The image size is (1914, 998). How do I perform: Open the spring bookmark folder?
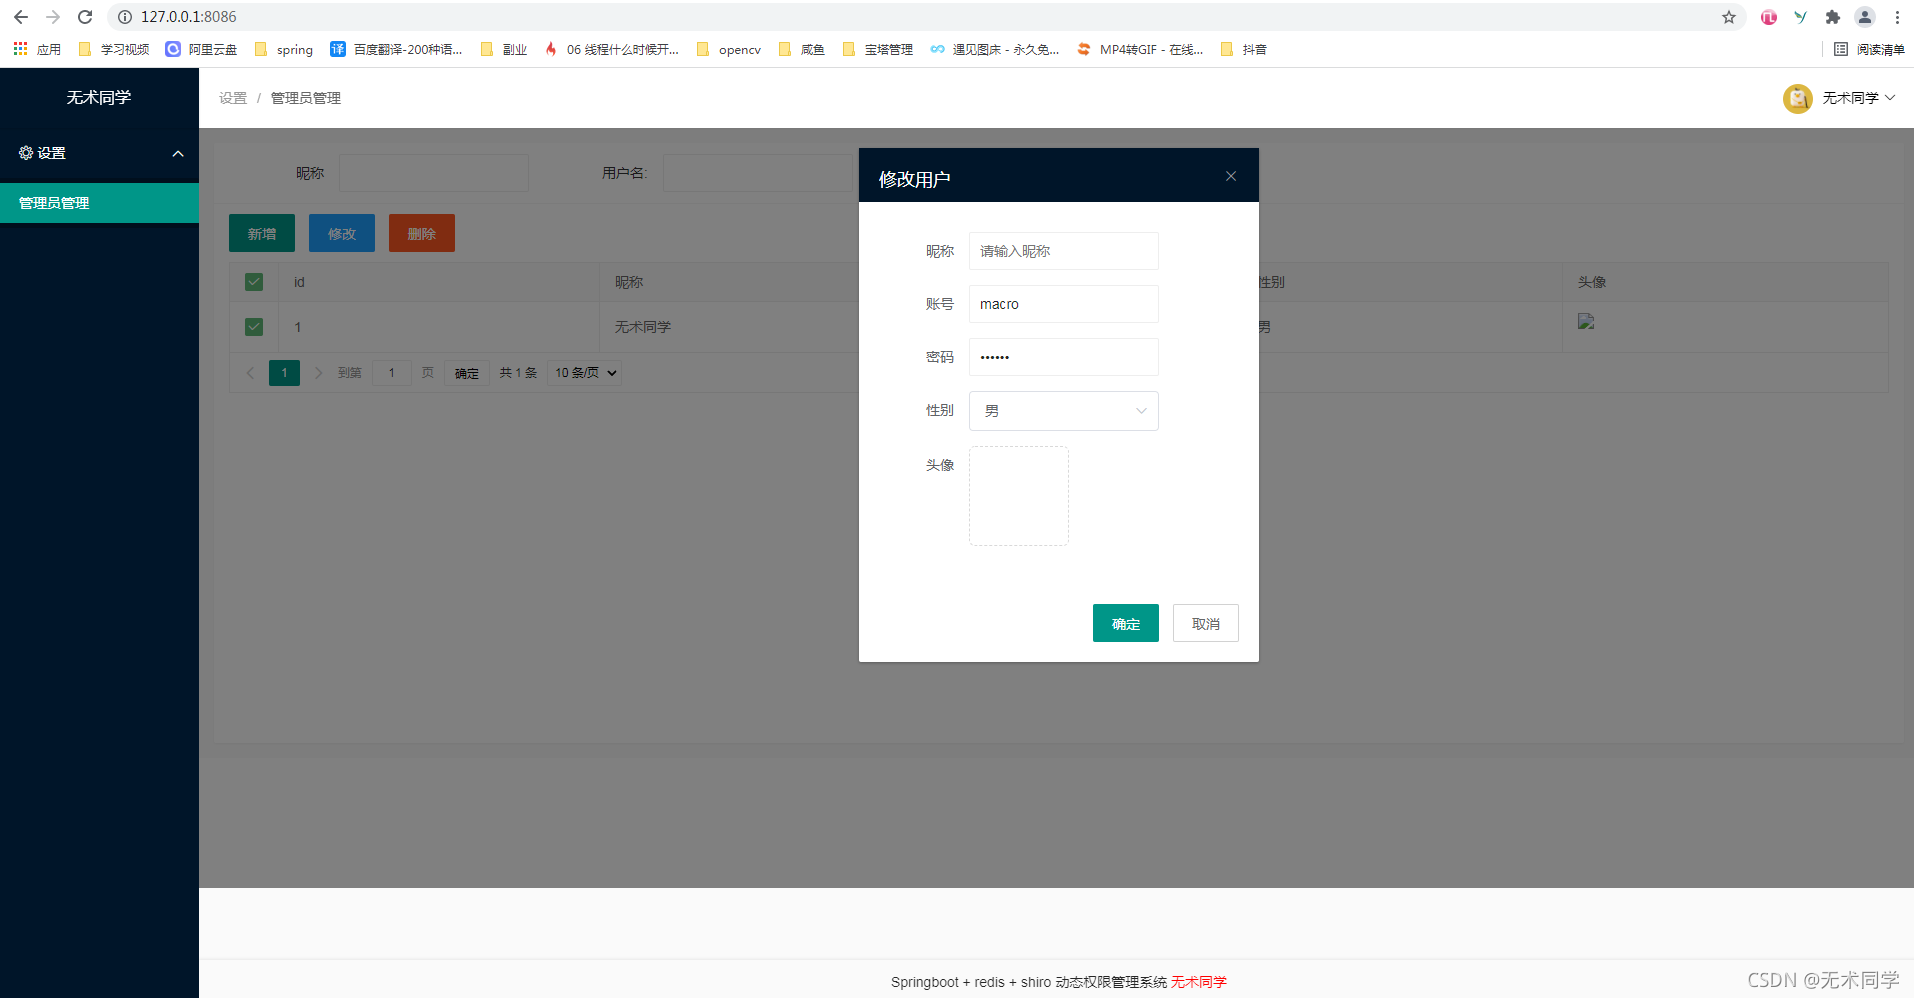coord(284,49)
